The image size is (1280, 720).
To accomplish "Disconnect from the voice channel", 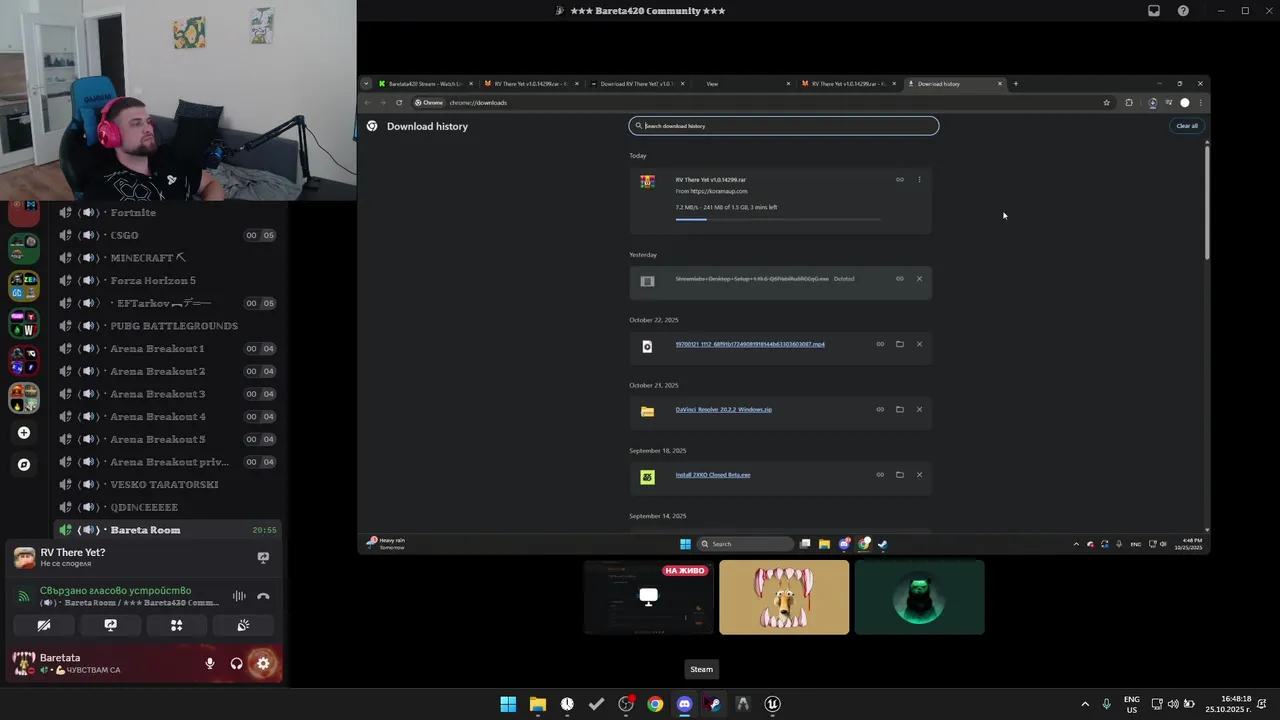I will 263,596.
